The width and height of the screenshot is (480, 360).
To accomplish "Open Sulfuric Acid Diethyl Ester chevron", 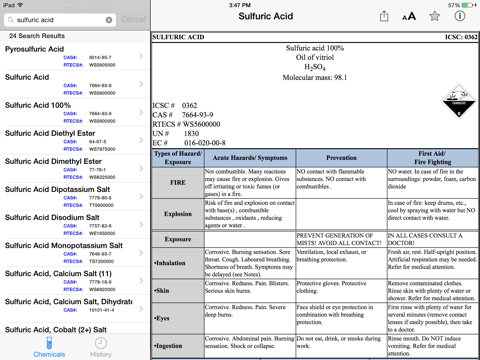I will 141,140.
